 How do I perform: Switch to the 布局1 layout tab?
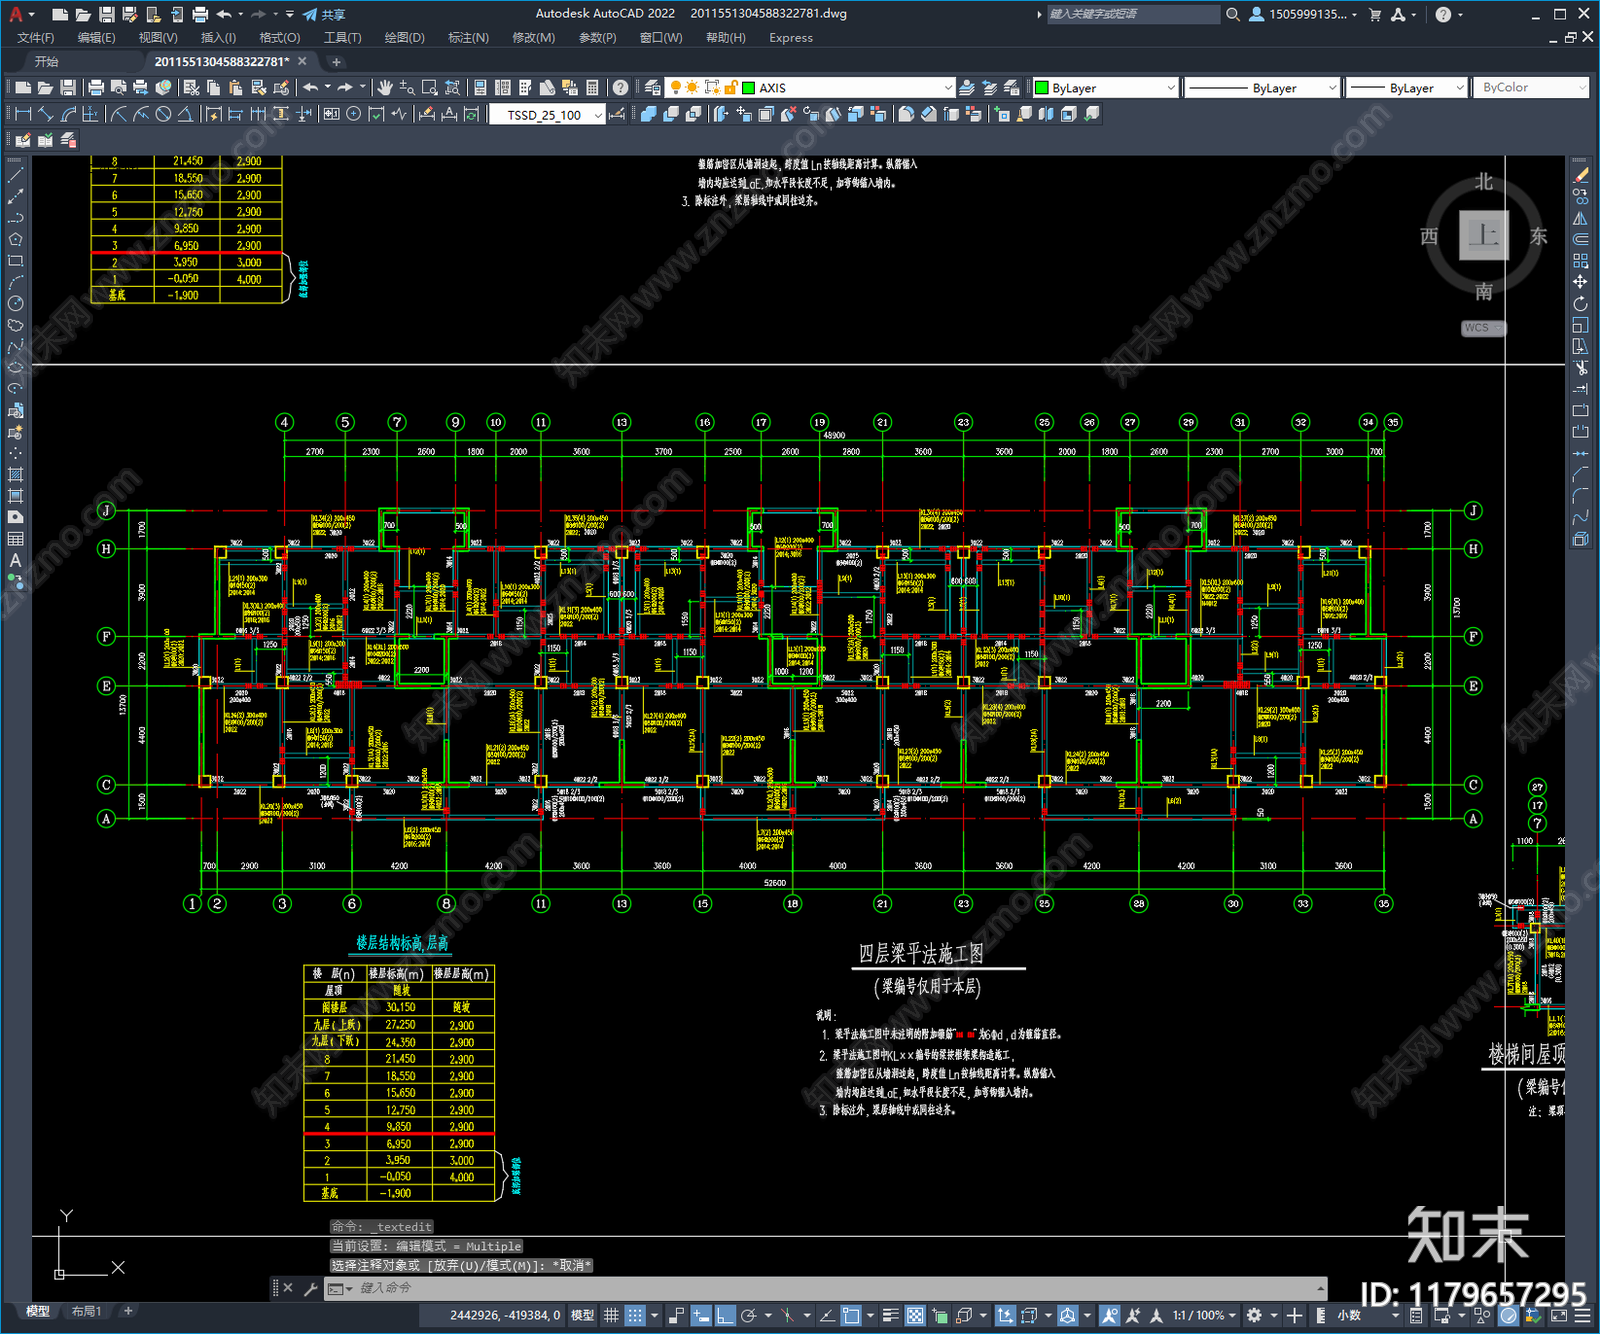tap(86, 1310)
